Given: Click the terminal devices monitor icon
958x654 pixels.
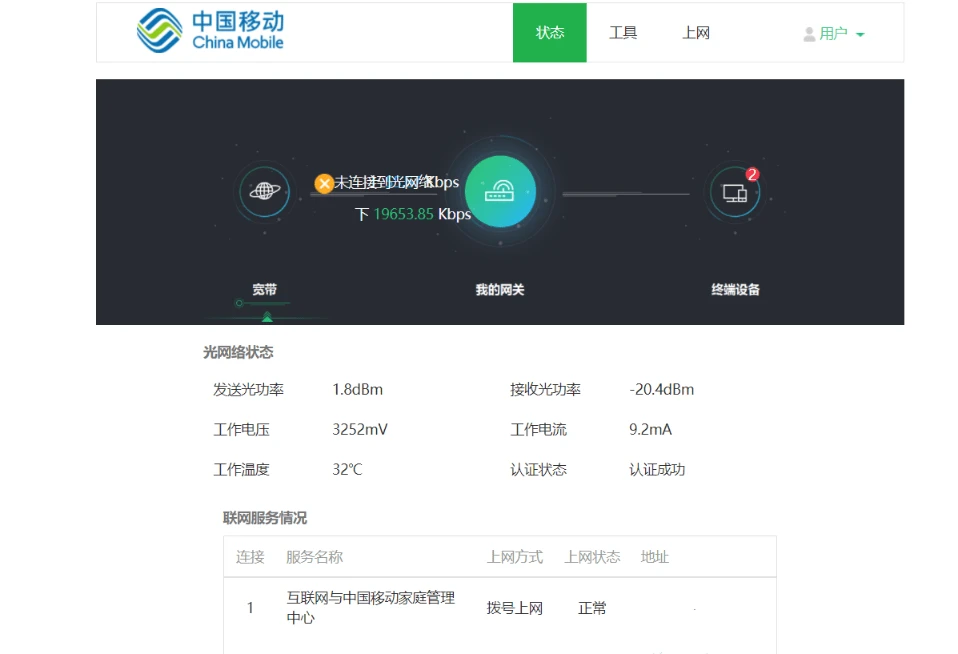Looking at the screenshot, I should point(735,193).
